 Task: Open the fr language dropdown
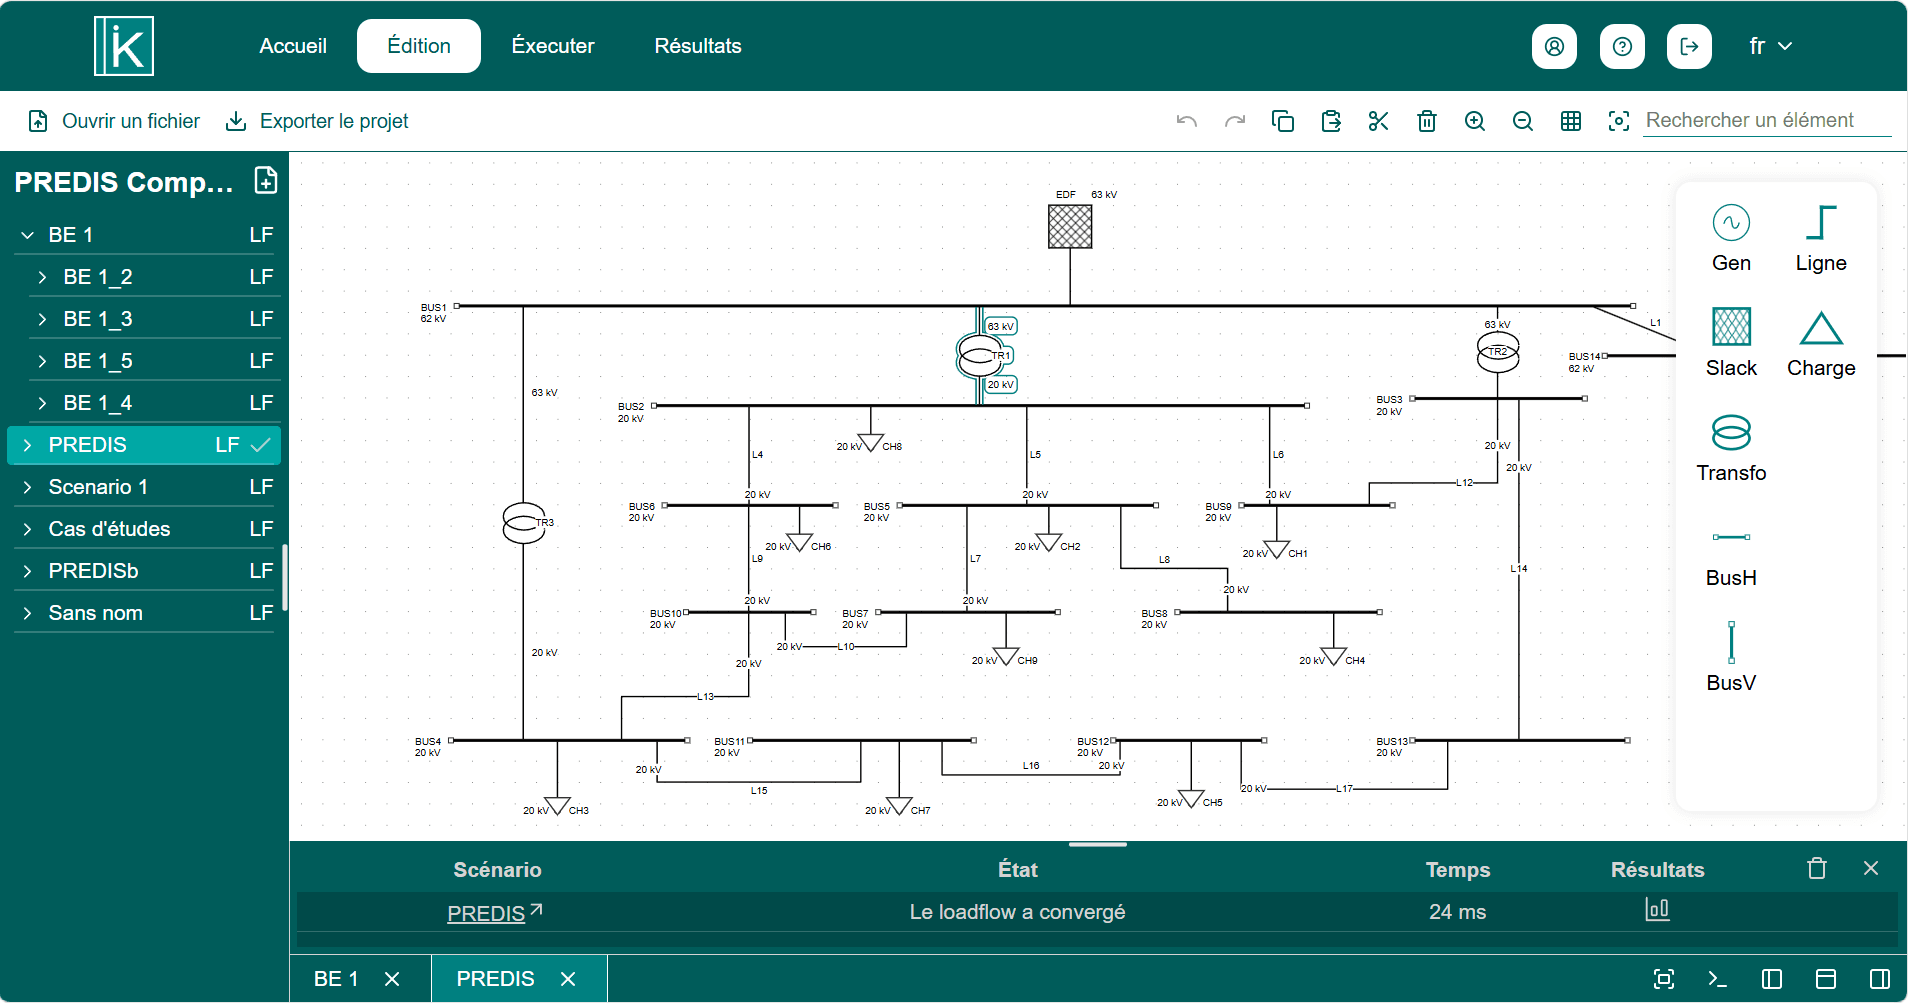[x=1770, y=46]
